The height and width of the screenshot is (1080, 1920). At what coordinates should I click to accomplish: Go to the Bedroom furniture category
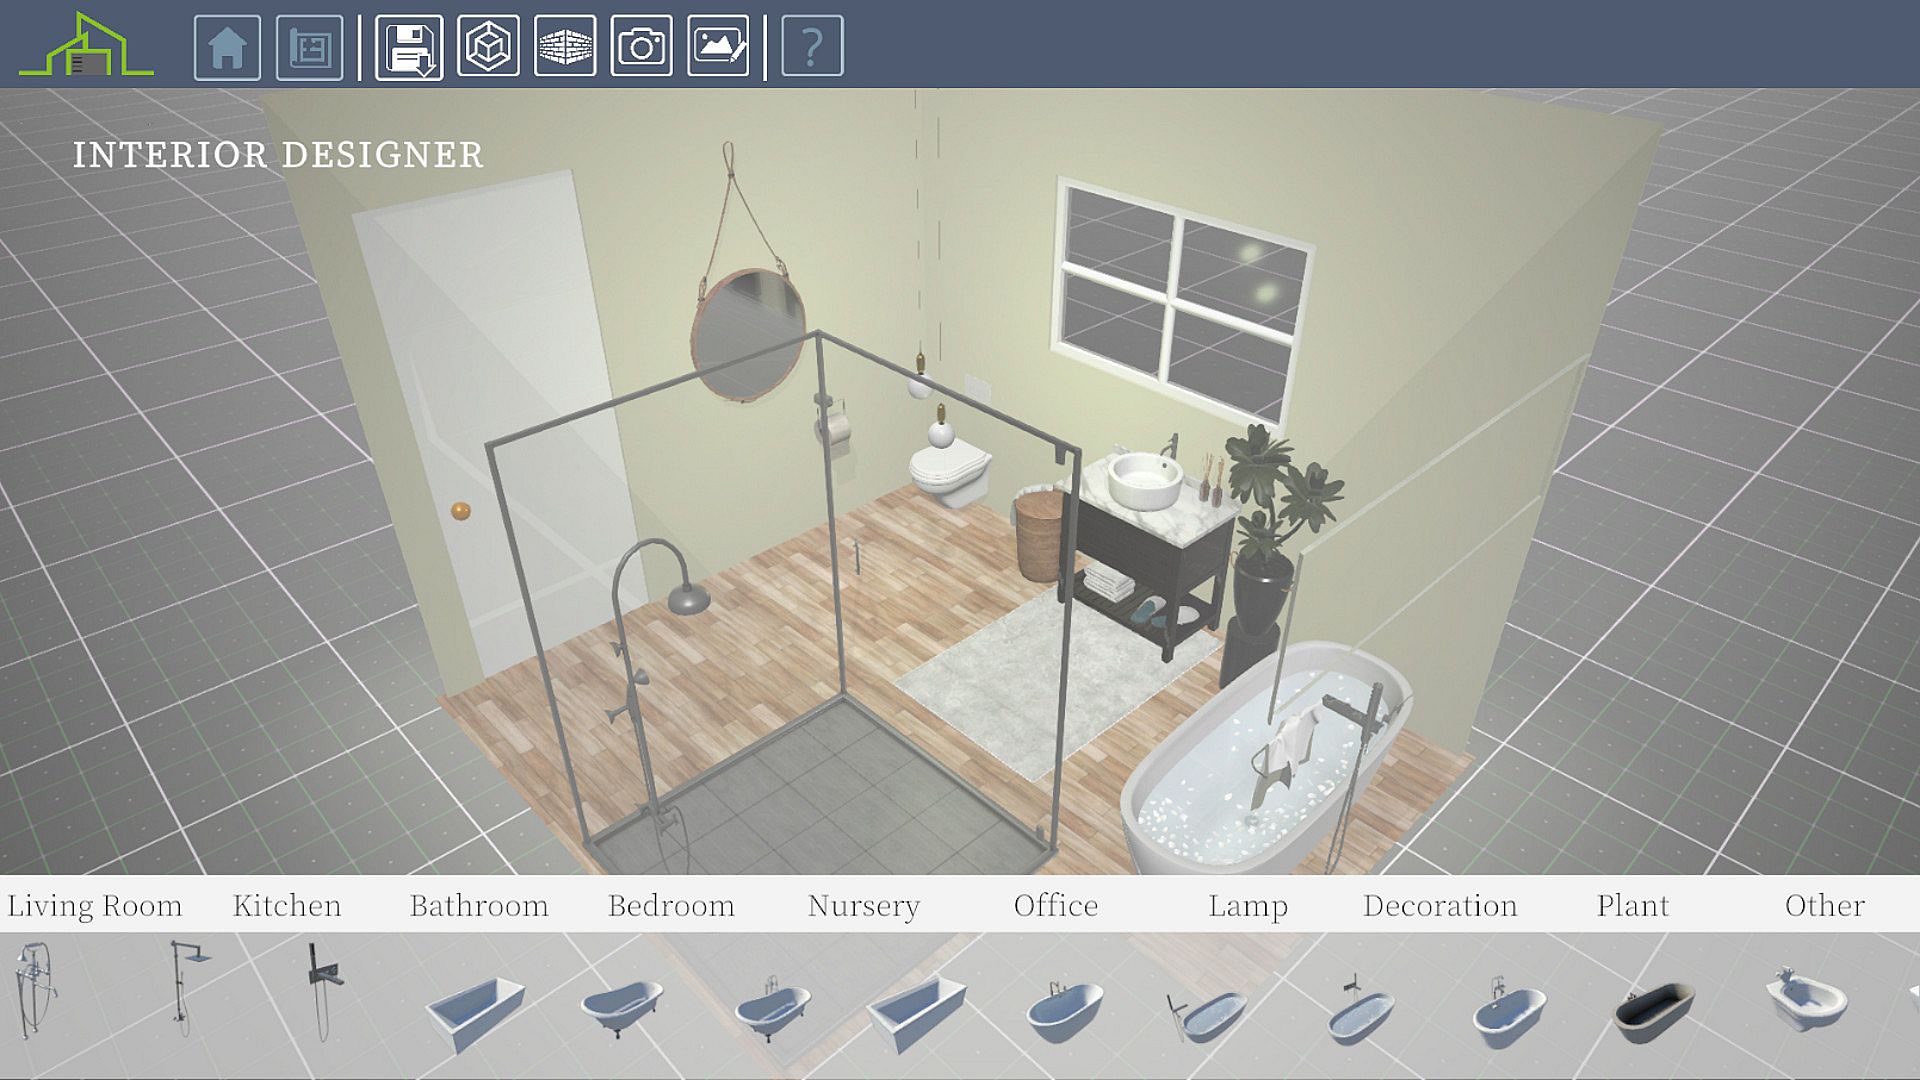tap(671, 906)
